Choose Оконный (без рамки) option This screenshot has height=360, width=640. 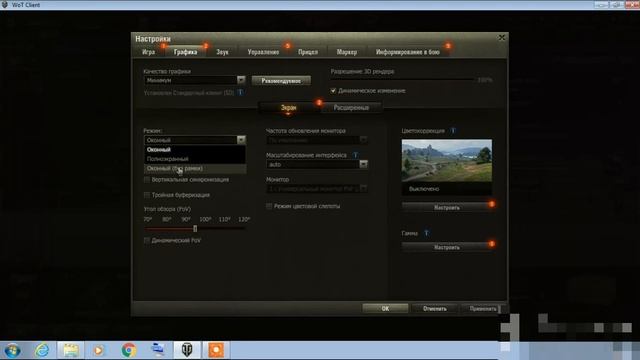pos(195,168)
